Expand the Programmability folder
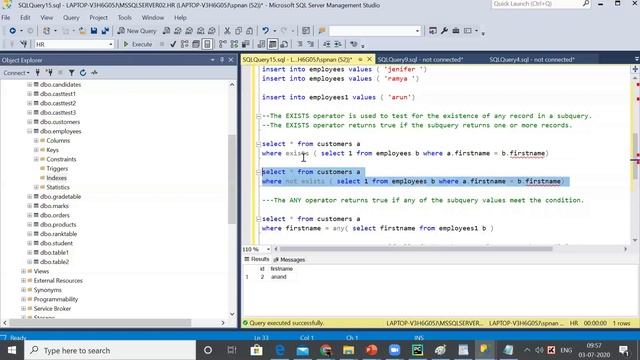Image resolution: width=640 pixels, height=360 pixels. coord(23,299)
